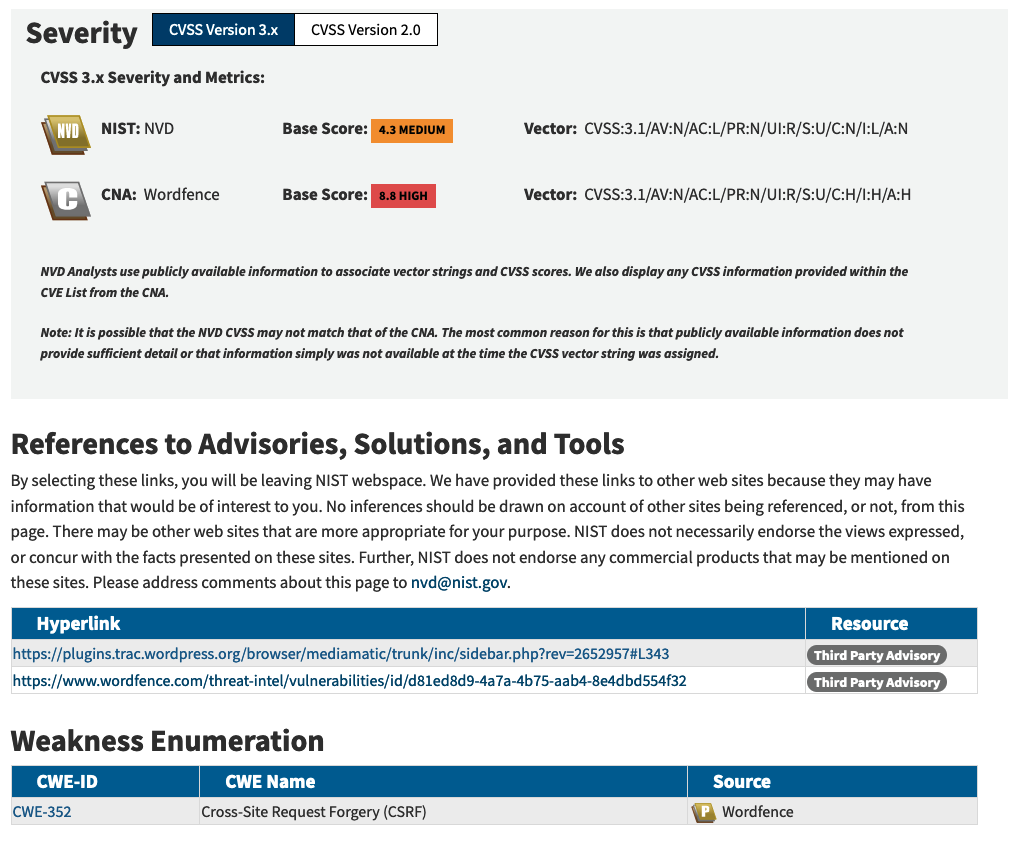Click the Third Party Advisory tag for plugins.trac link
The height and width of the screenshot is (845, 1010).
[x=876, y=655]
